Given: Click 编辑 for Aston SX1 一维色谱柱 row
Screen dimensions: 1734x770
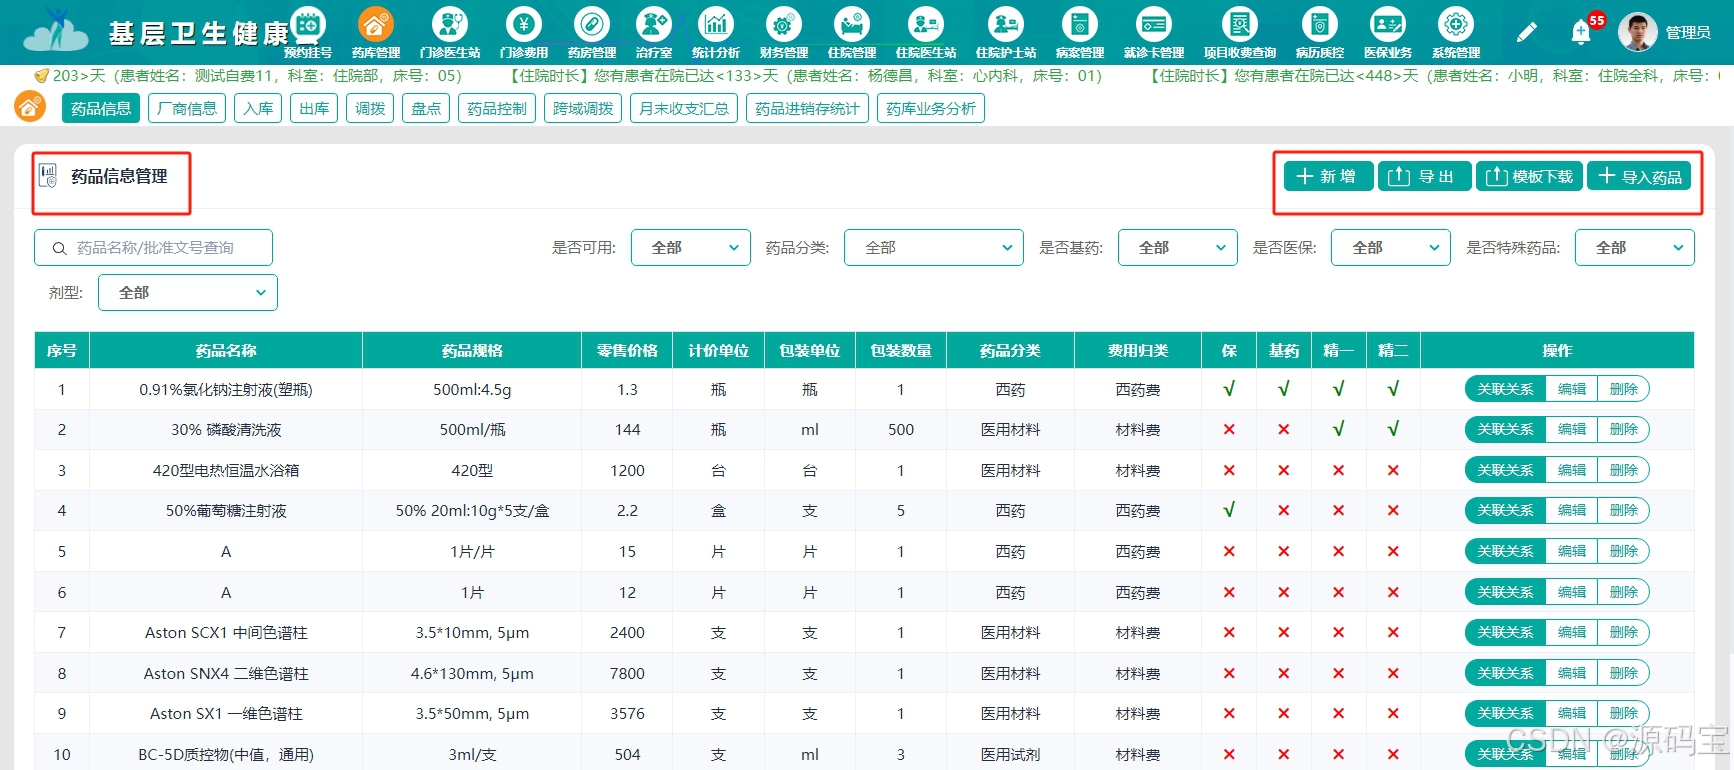Looking at the screenshot, I should (x=1572, y=714).
